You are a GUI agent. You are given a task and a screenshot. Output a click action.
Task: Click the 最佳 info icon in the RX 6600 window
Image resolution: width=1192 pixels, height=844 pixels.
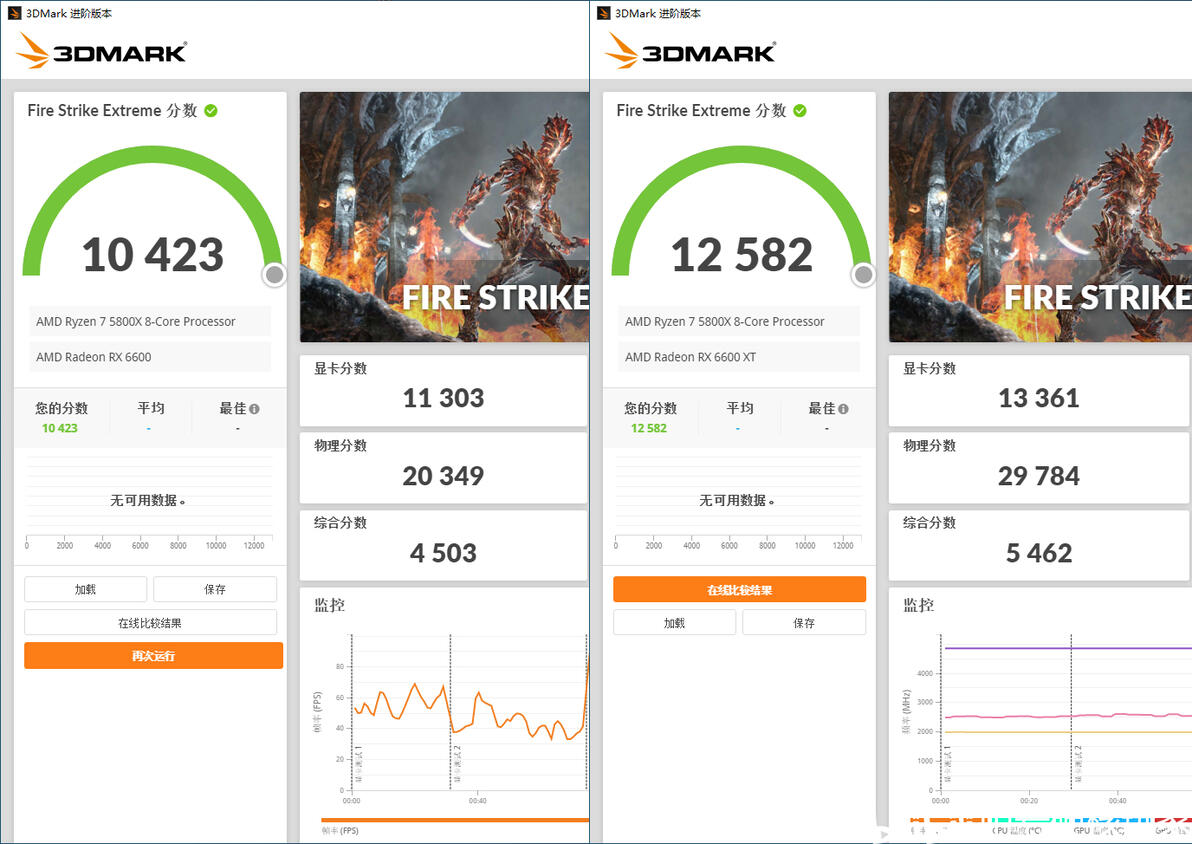coord(254,409)
